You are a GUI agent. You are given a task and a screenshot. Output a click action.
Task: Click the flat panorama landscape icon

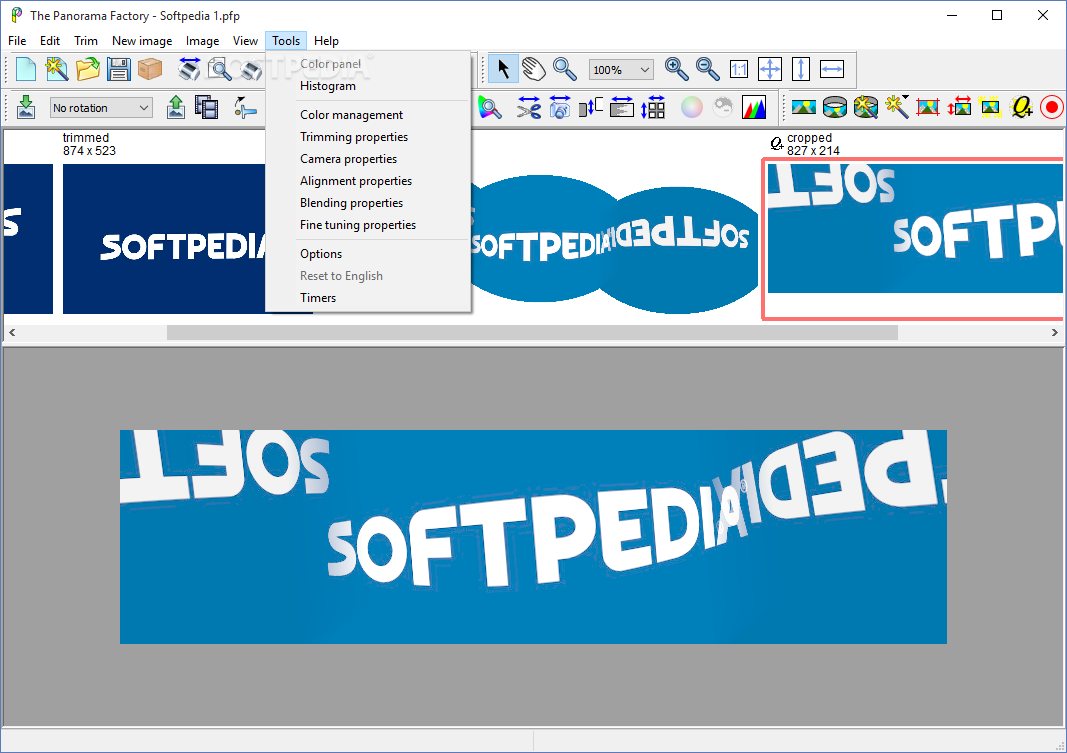click(804, 107)
